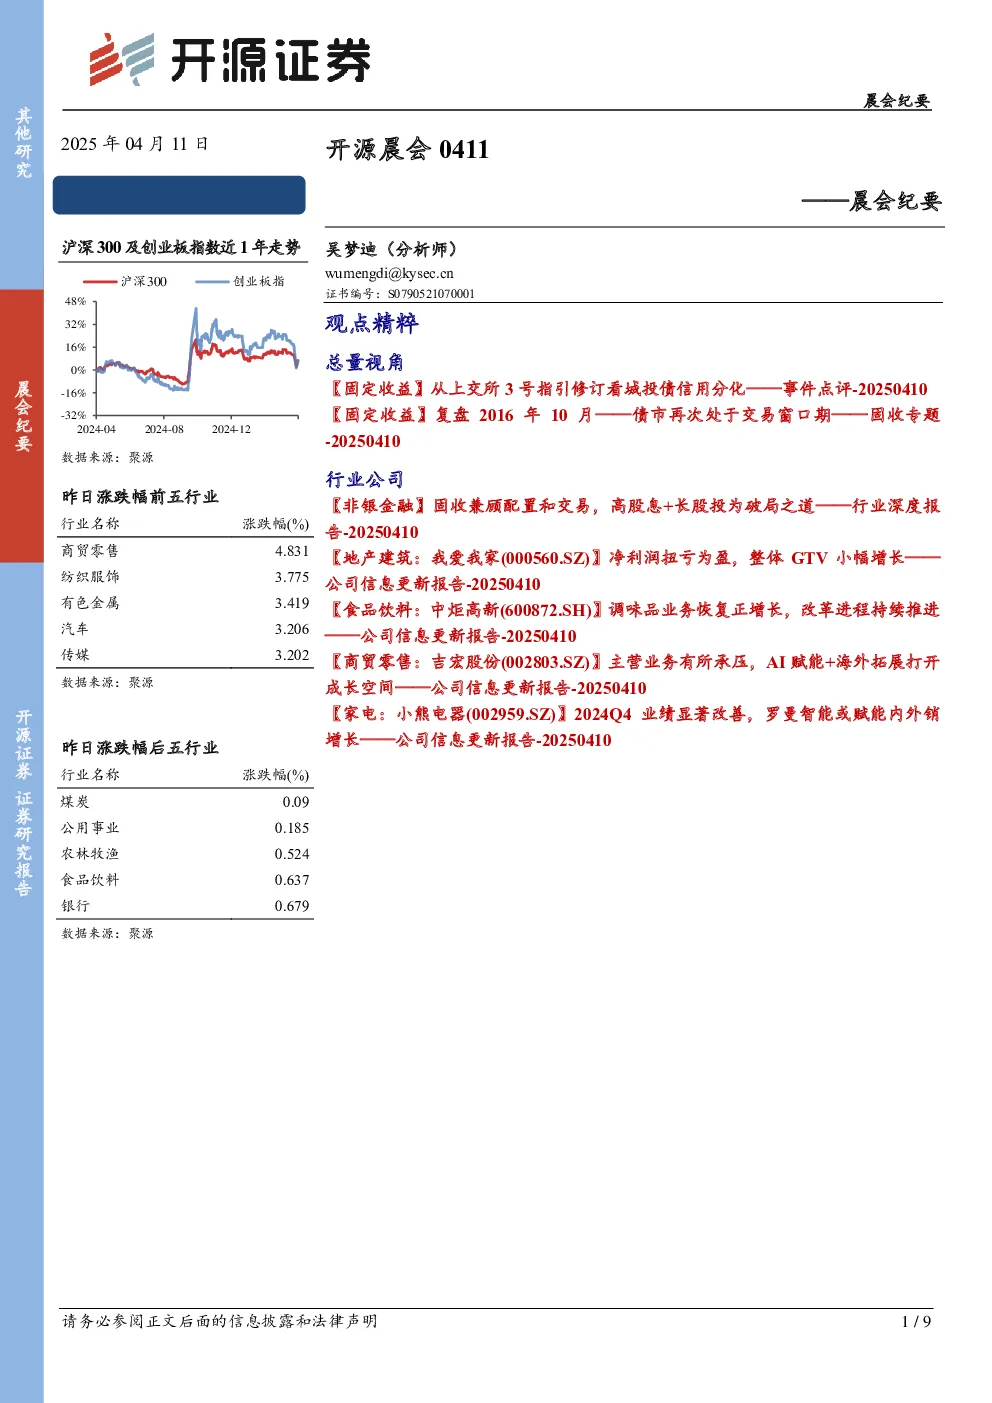Screen dimensions: 992x1403
Task: Click the page number 1 / 9
Action: [916, 1321]
